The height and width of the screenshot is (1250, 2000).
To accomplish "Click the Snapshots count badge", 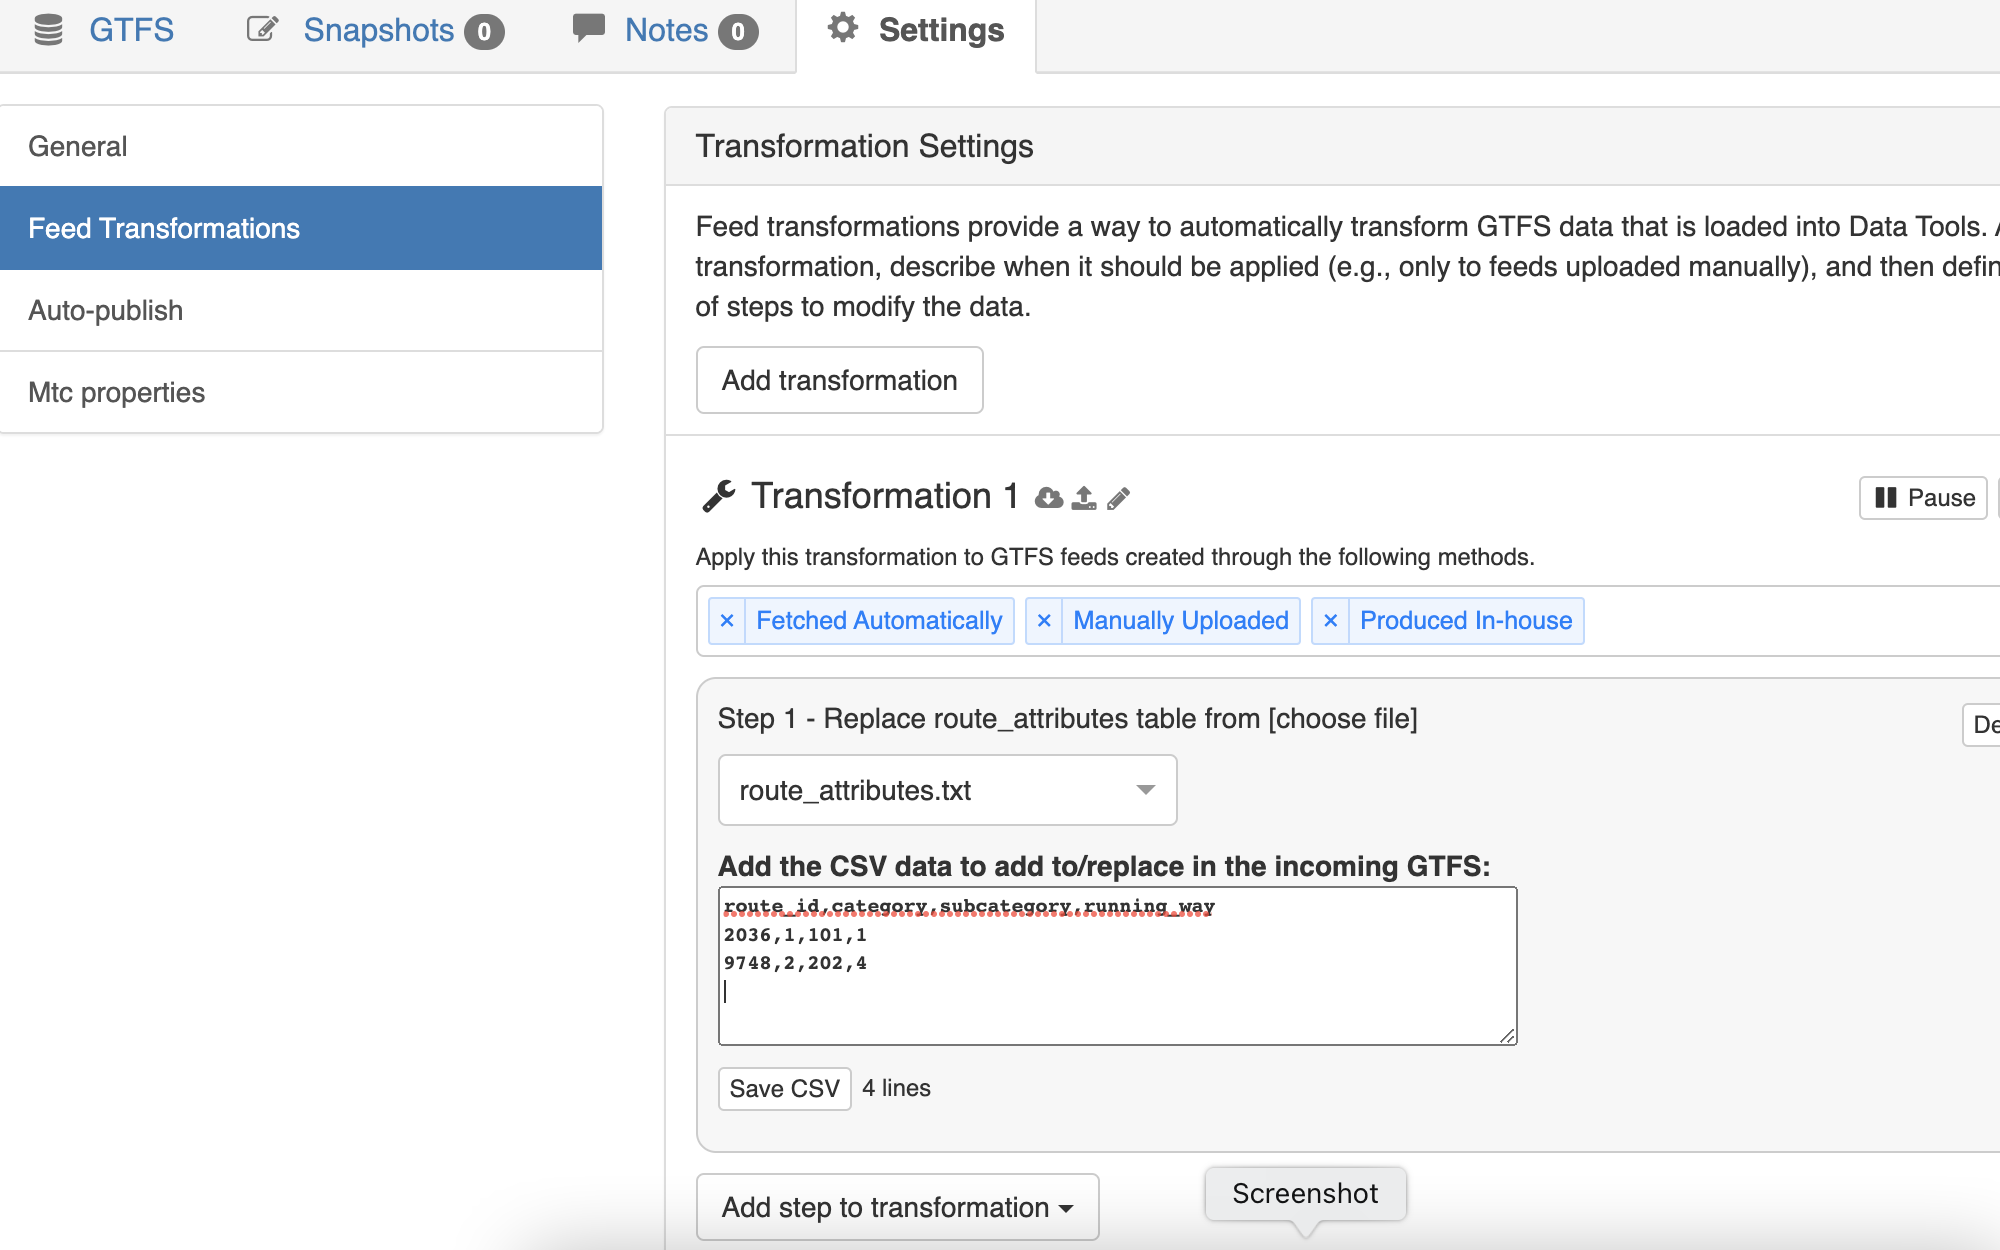I will point(484,32).
